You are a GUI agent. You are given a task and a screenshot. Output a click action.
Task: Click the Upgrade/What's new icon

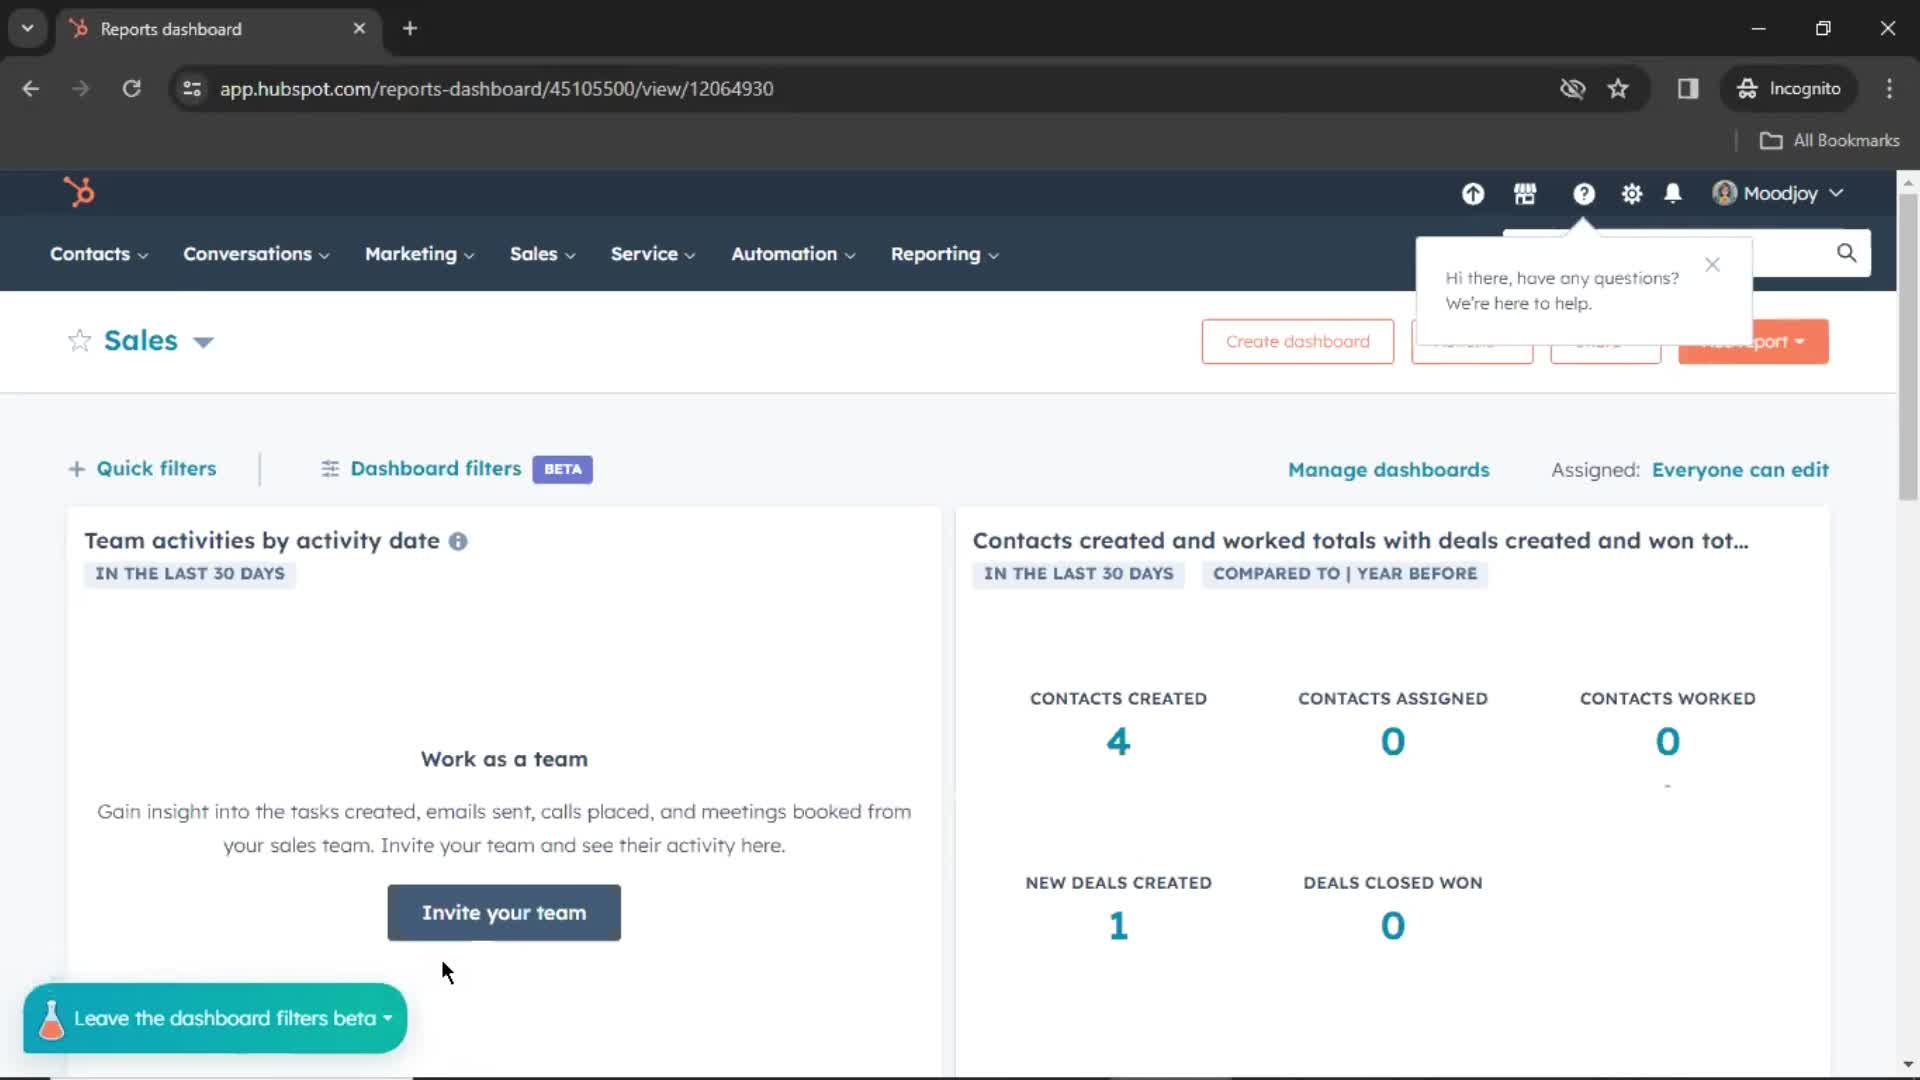point(1473,193)
